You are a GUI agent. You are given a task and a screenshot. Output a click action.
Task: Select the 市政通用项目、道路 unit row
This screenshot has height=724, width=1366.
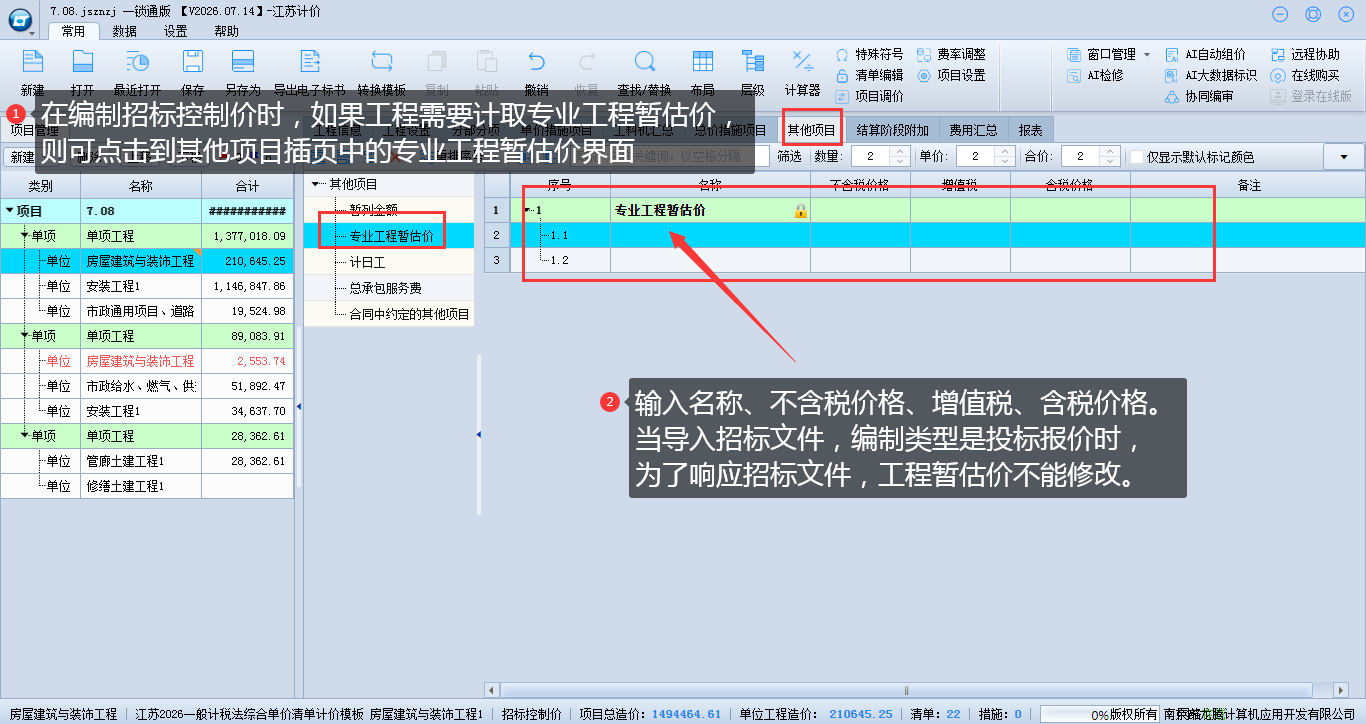pyautogui.click(x=147, y=311)
